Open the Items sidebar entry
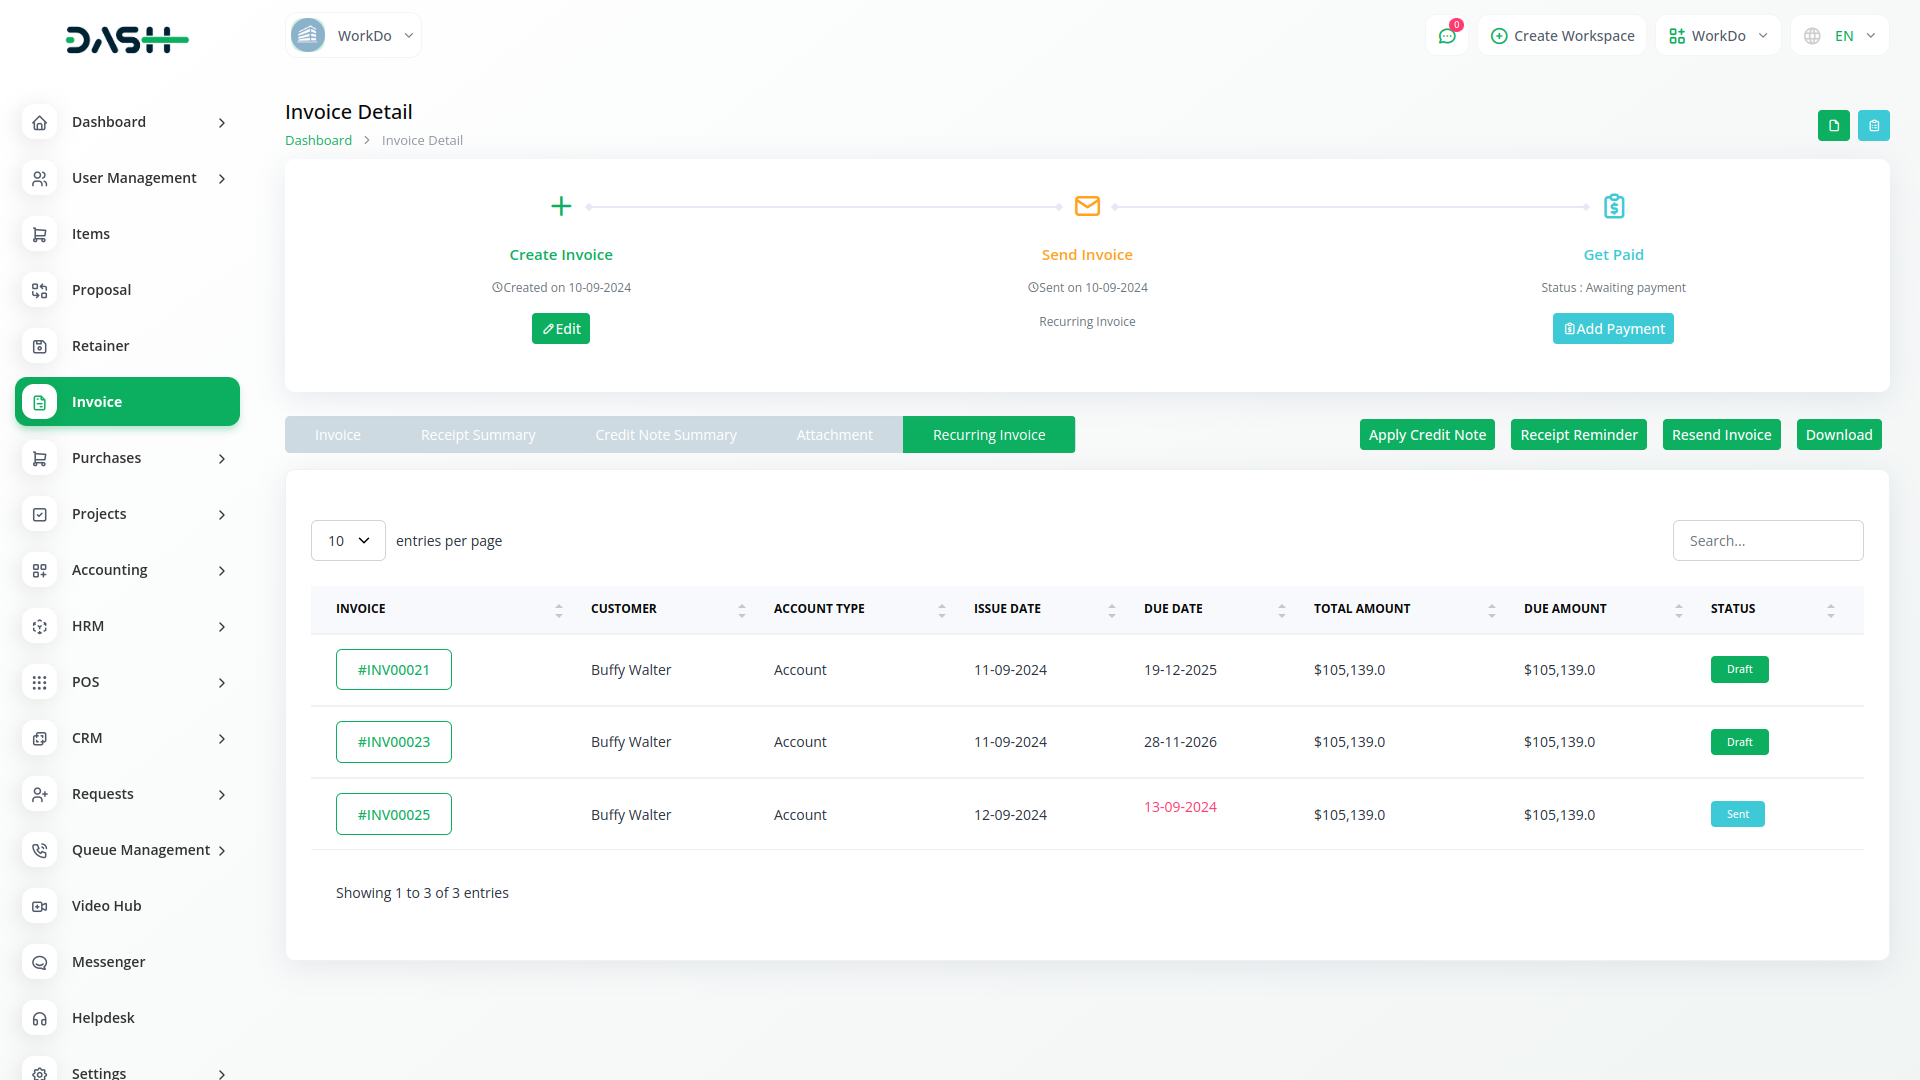This screenshot has height=1080, width=1920. tap(91, 234)
